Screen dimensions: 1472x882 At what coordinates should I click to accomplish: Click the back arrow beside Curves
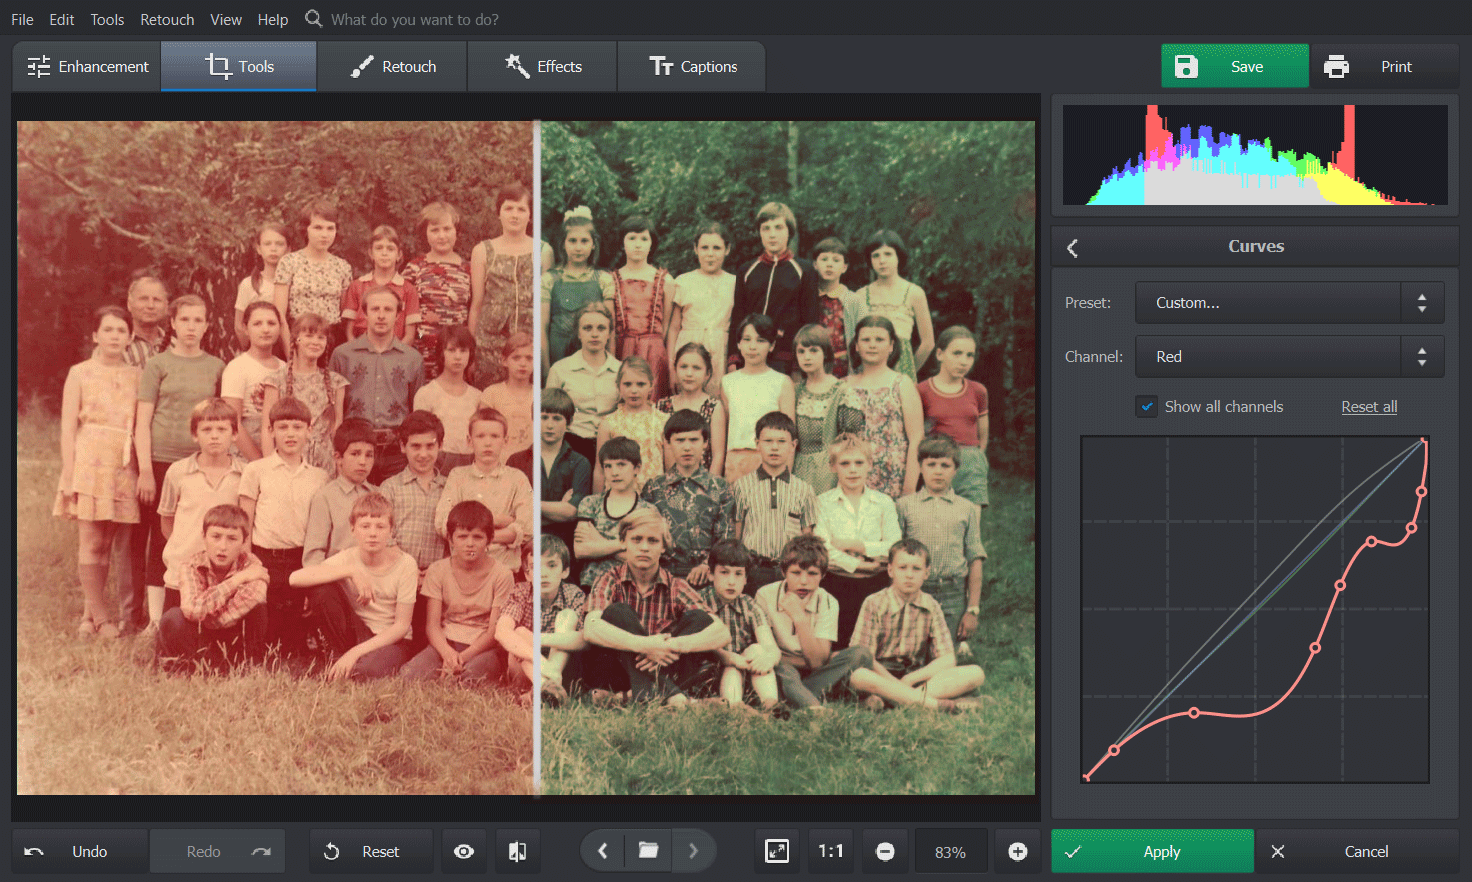[1073, 248]
